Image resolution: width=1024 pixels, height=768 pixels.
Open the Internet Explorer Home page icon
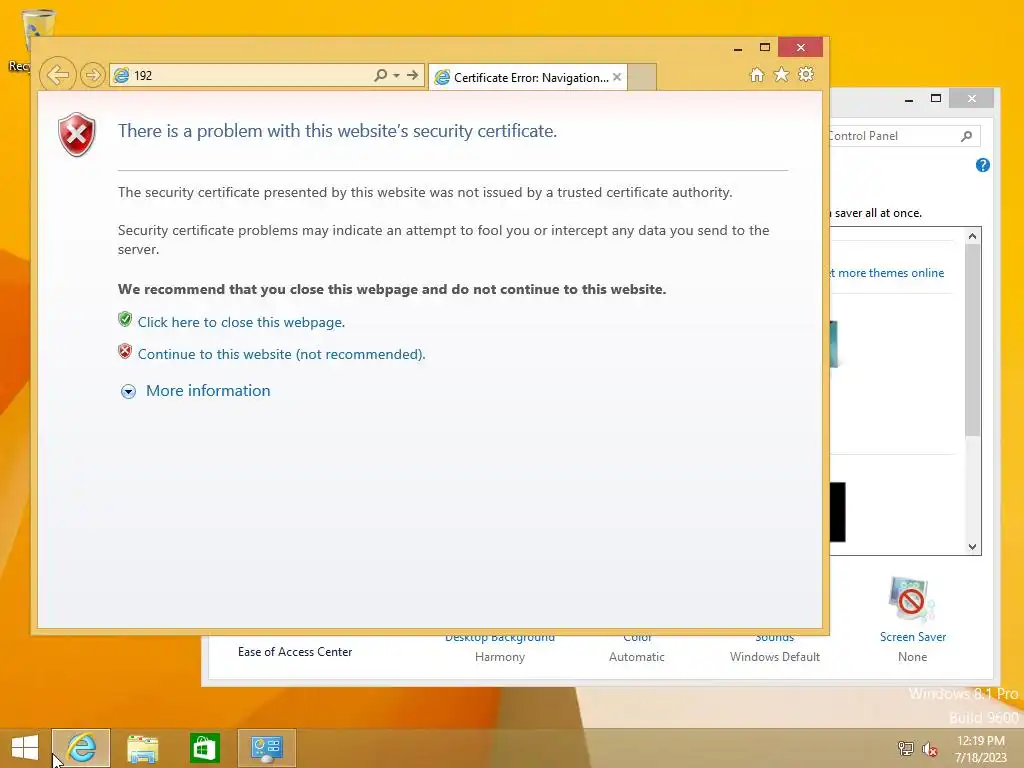click(x=757, y=75)
